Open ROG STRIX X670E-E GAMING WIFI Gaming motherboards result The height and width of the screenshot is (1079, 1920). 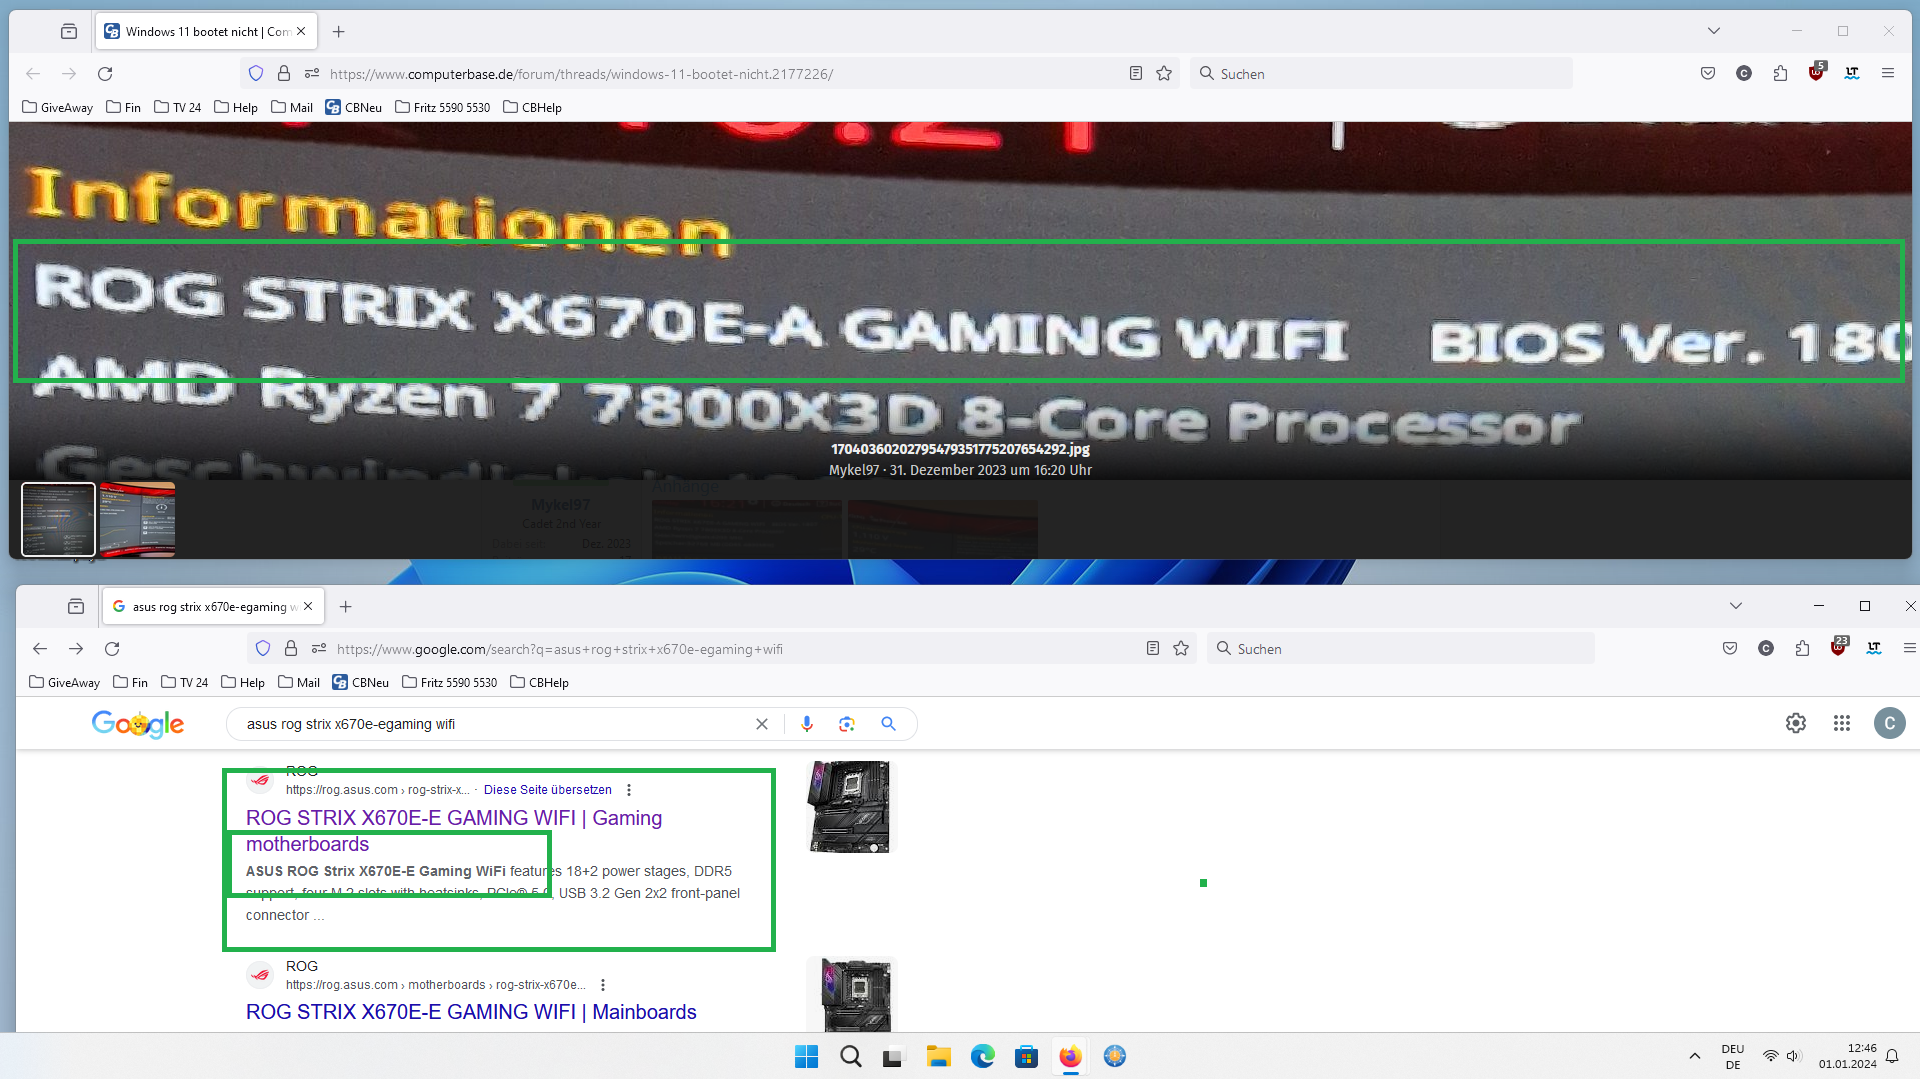[x=454, y=831]
